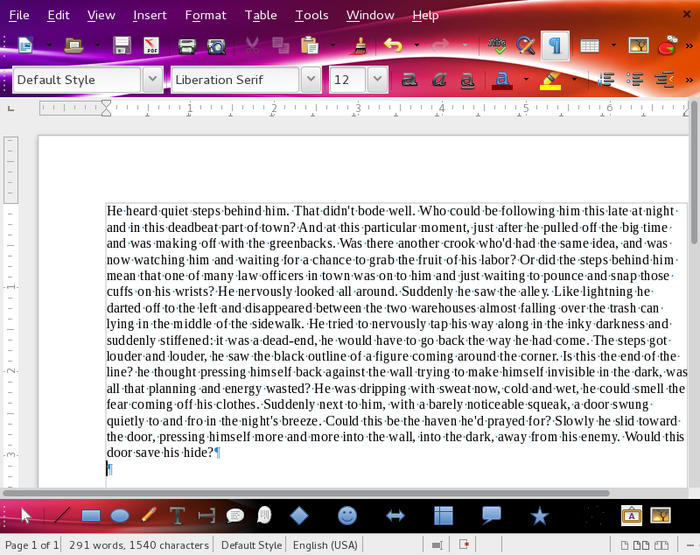Image resolution: width=700 pixels, height=555 pixels.
Task: Select the Vertical Callouts tool
Action: [x=264, y=515]
